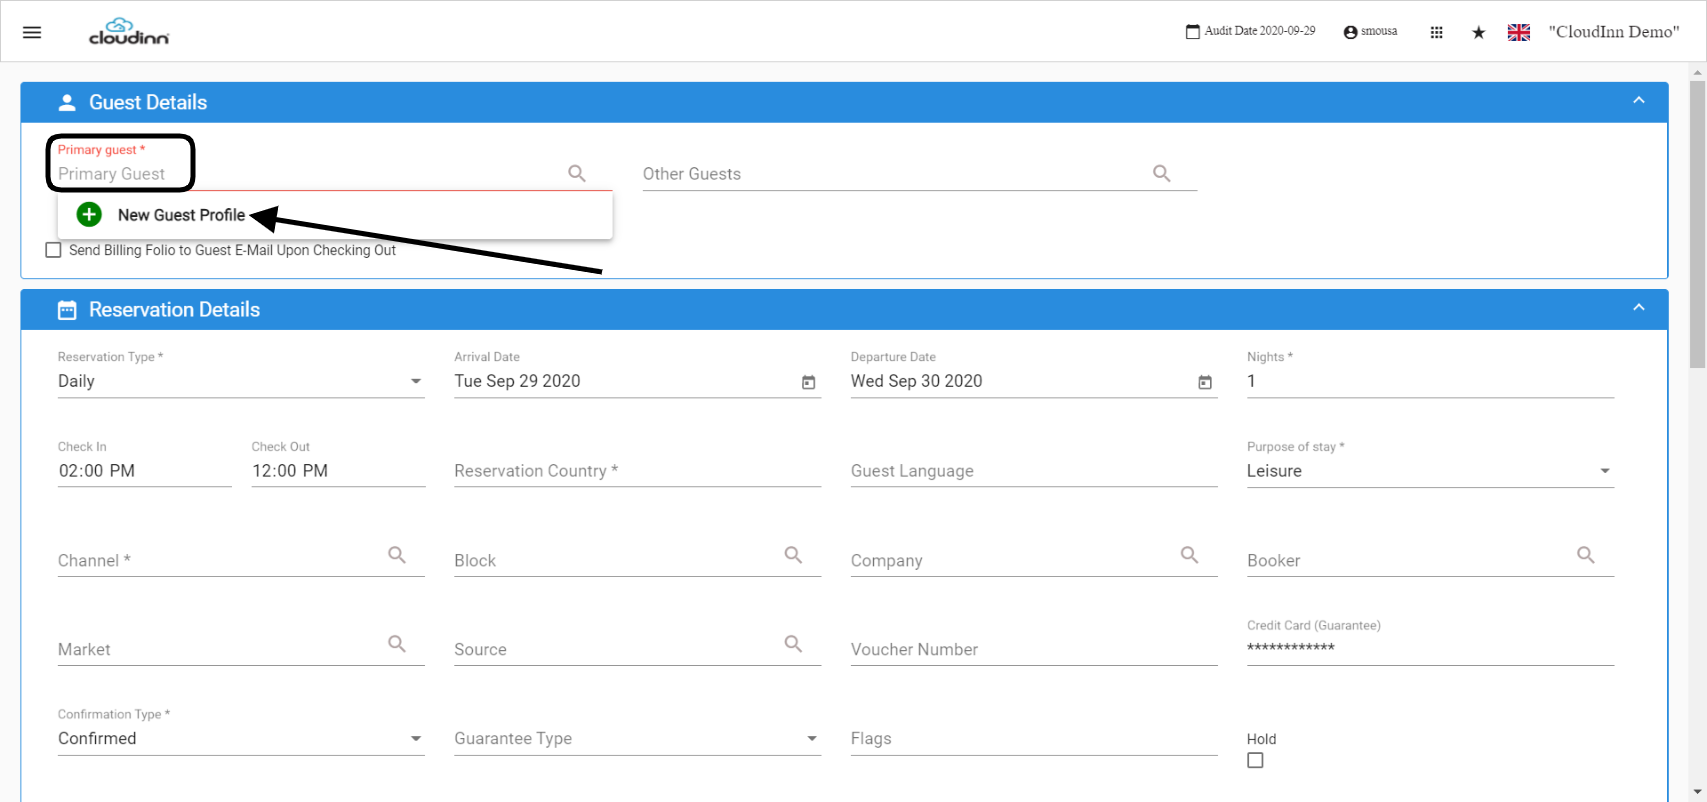Open the Reservation Type dropdown

[x=241, y=381]
